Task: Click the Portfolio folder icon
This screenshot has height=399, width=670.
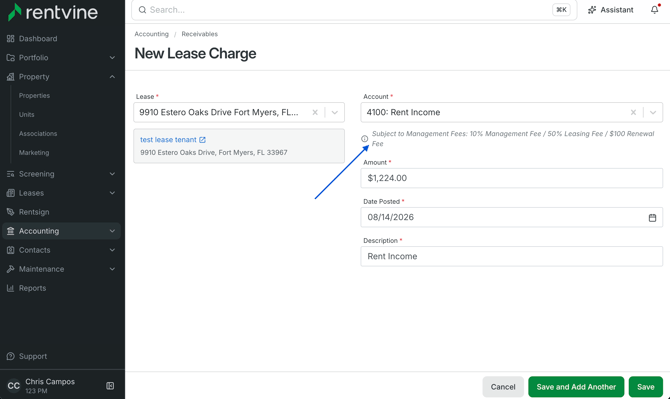Action: point(11,58)
